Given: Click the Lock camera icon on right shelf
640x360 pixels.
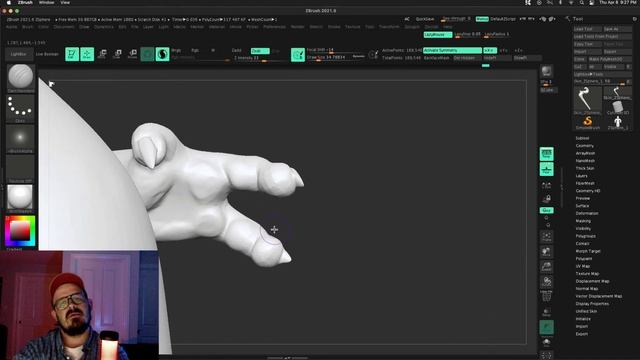Looking at the screenshot, I should pyautogui.click(x=547, y=199).
